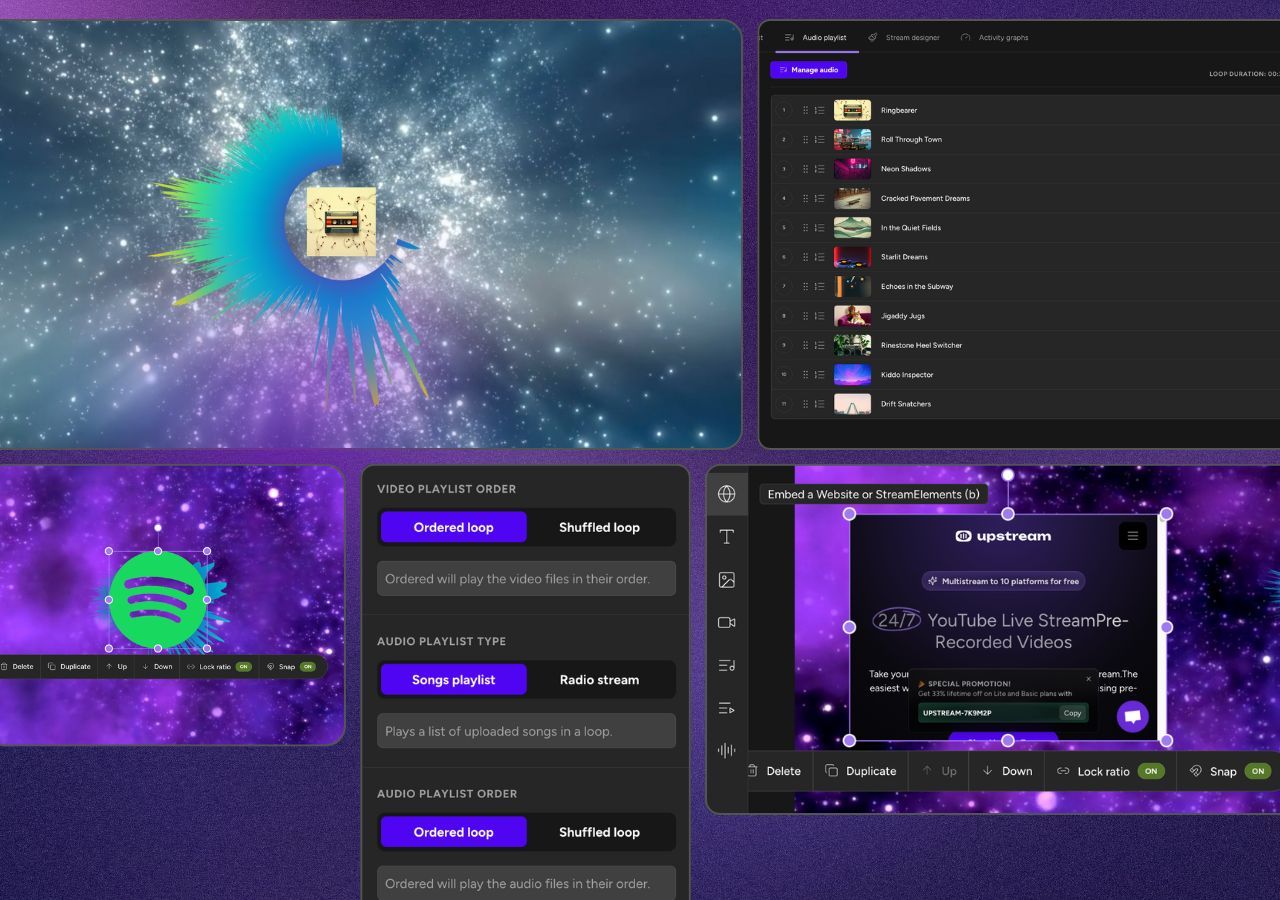Close the Special Promotion popup

click(x=1089, y=679)
